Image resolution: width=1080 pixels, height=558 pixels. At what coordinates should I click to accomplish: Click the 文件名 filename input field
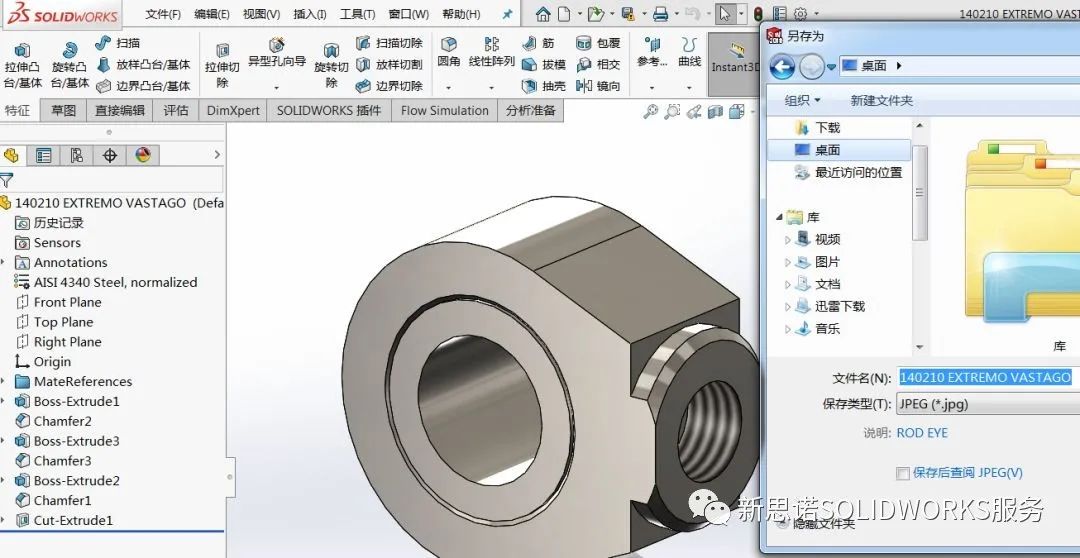click(x=986, y=377)
